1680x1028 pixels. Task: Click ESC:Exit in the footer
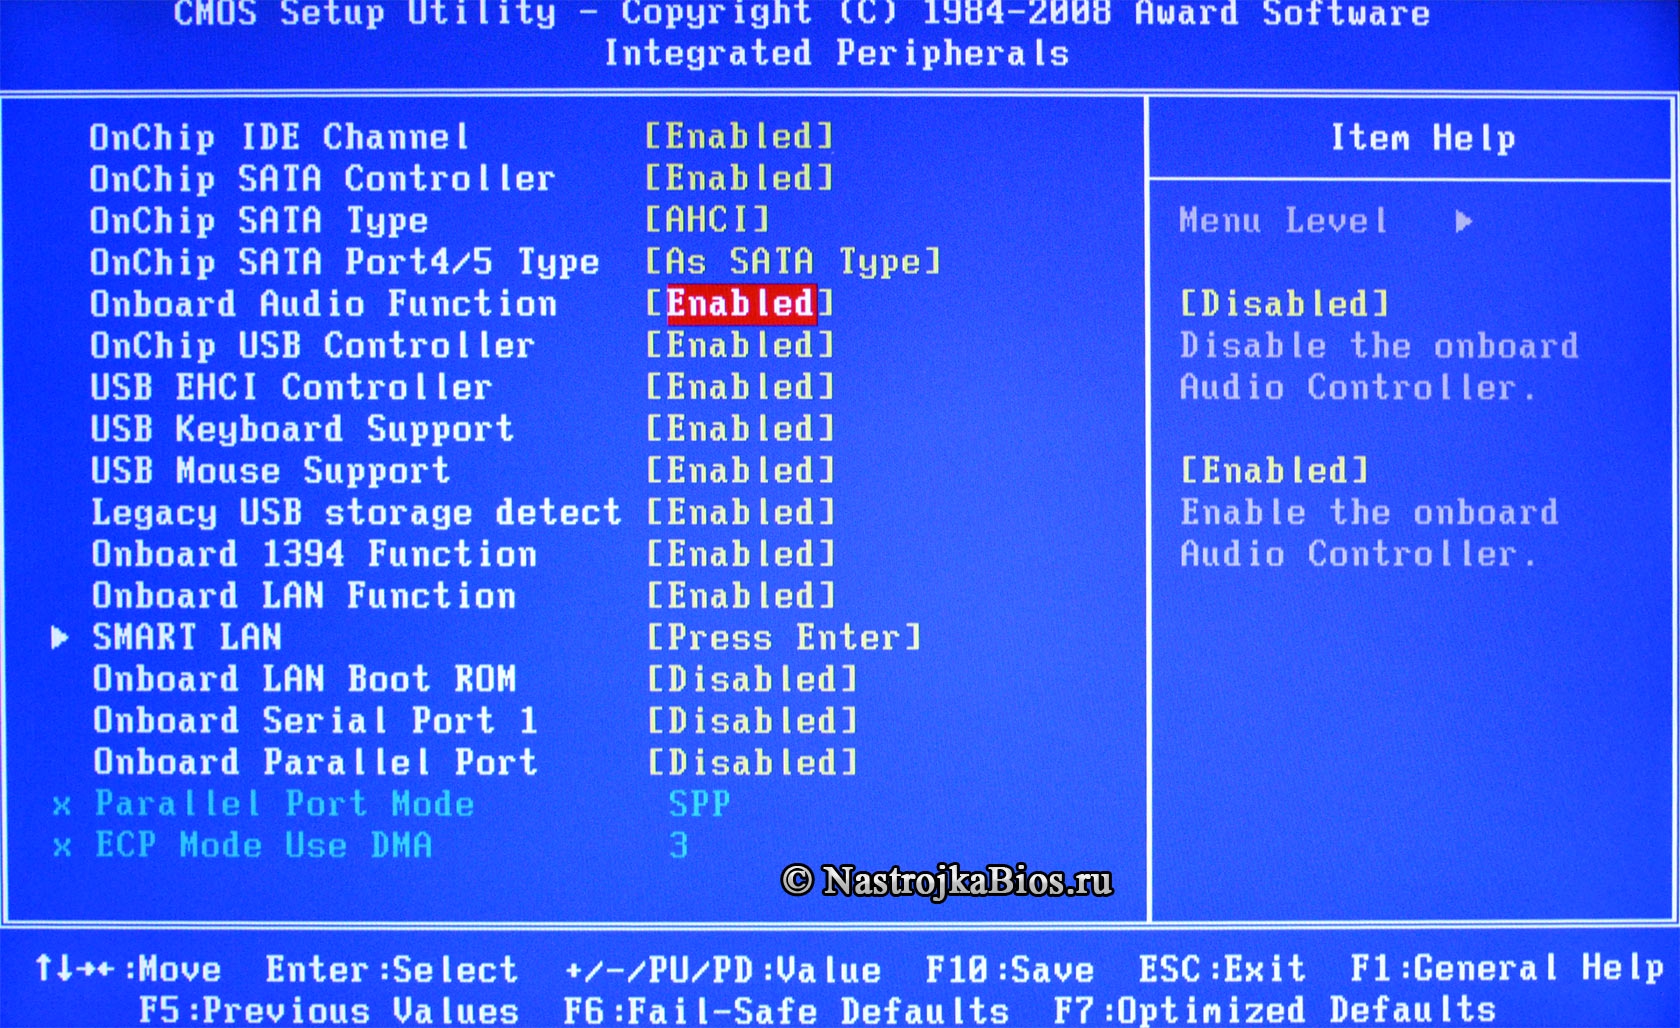pyautogui.click(x=1222, y=968)
